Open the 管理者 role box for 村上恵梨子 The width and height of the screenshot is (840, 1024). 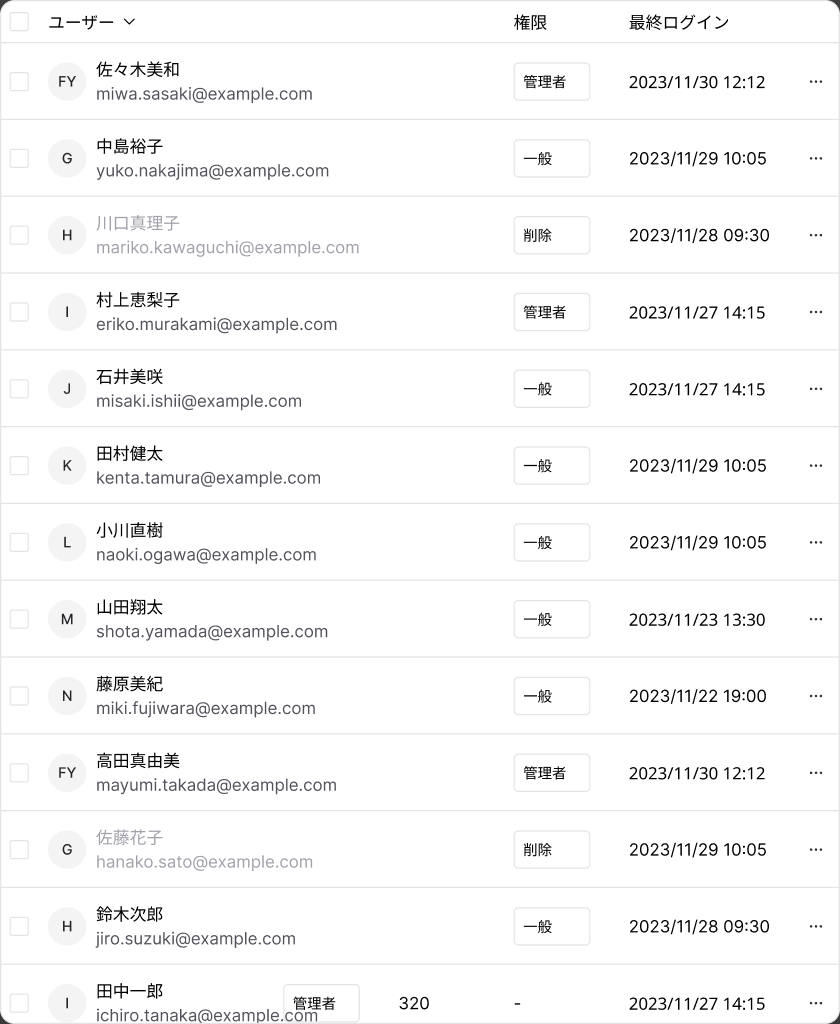tap(552, 312)
